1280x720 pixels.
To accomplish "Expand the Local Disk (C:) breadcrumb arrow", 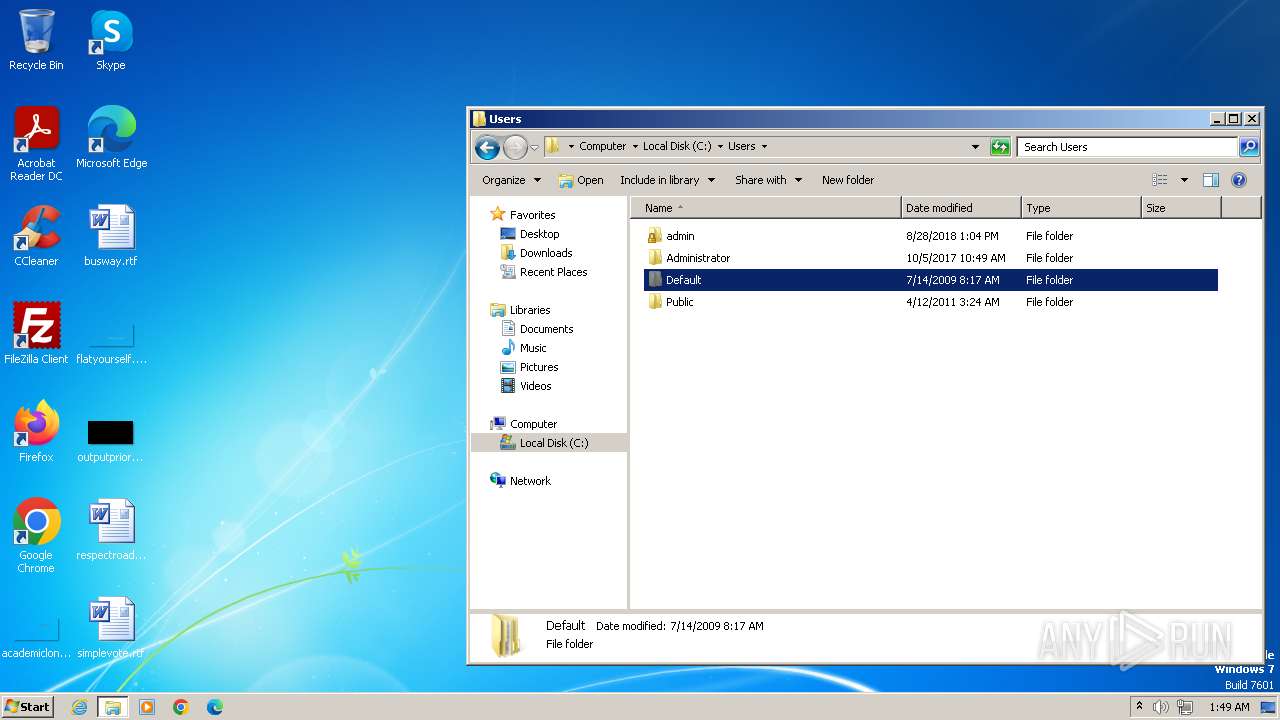I will click(x=720, y=146).
